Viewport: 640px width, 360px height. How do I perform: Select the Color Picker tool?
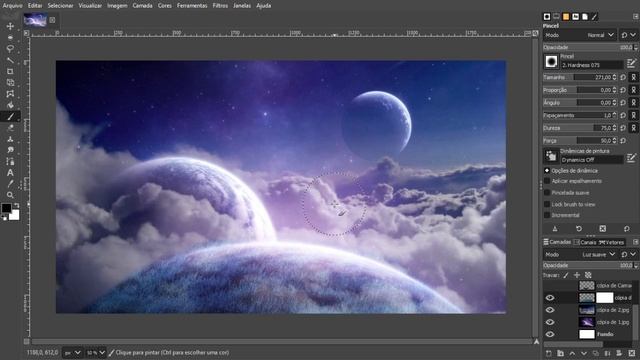[x=10, y=184]
